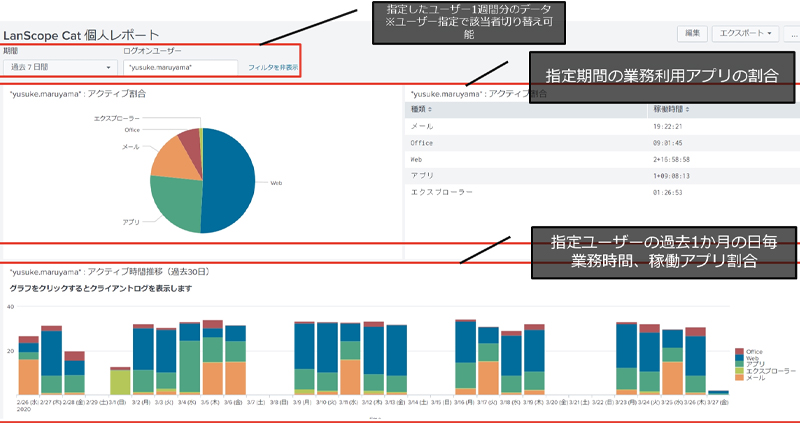The width and height of the screenshot is (800, 423).
Task: Click the LanScope Cat 個人レポート title
Action: [x=81, y=35]
